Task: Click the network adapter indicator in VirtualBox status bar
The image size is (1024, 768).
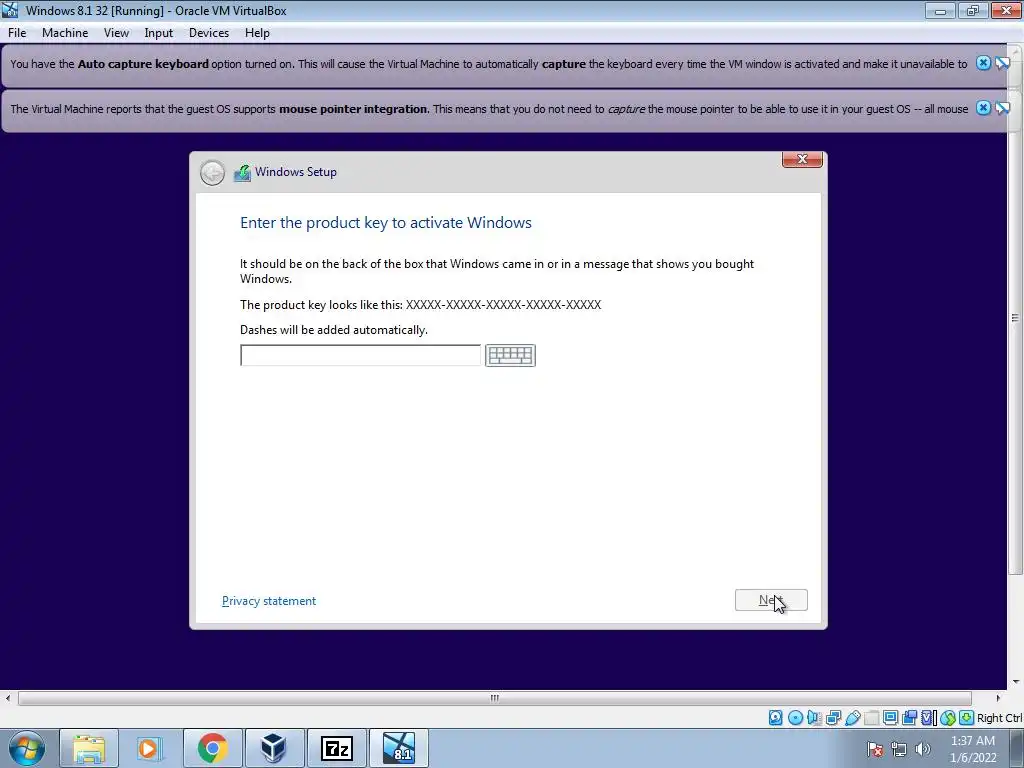Action: click(833, 718)
